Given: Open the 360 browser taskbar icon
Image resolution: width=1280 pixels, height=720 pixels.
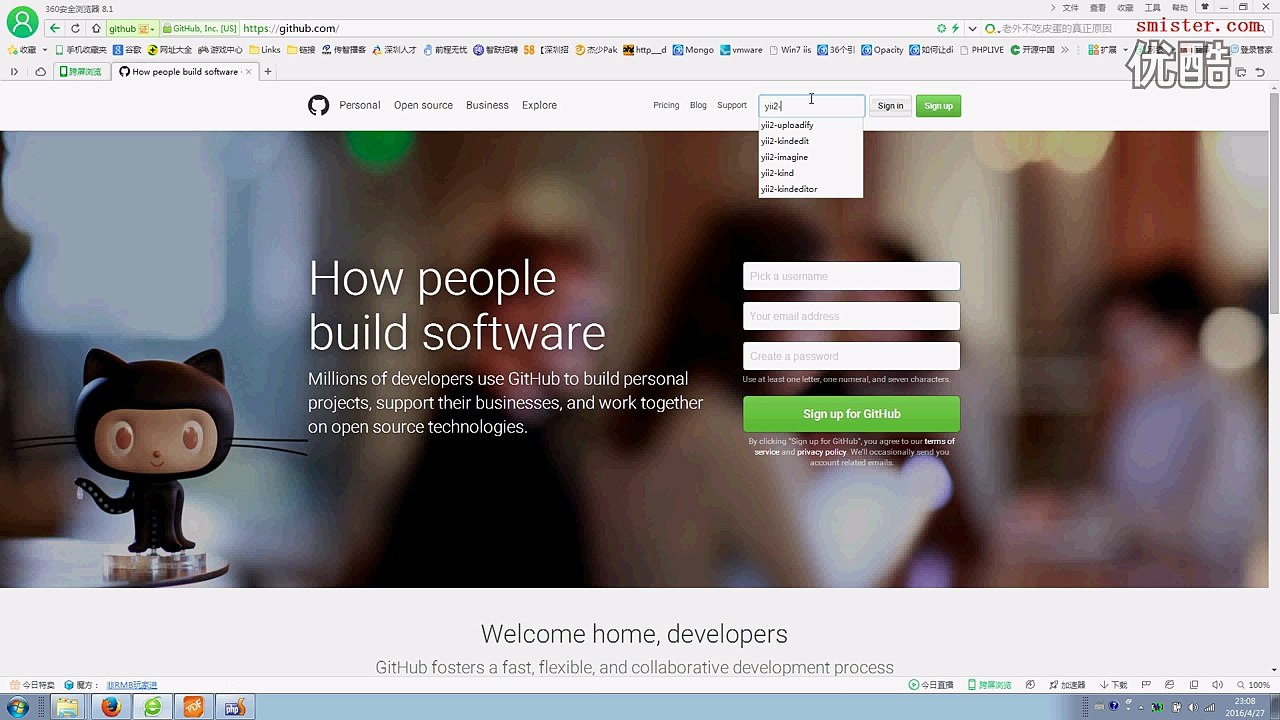Looking at the screenshot, I should click(153, 707).
